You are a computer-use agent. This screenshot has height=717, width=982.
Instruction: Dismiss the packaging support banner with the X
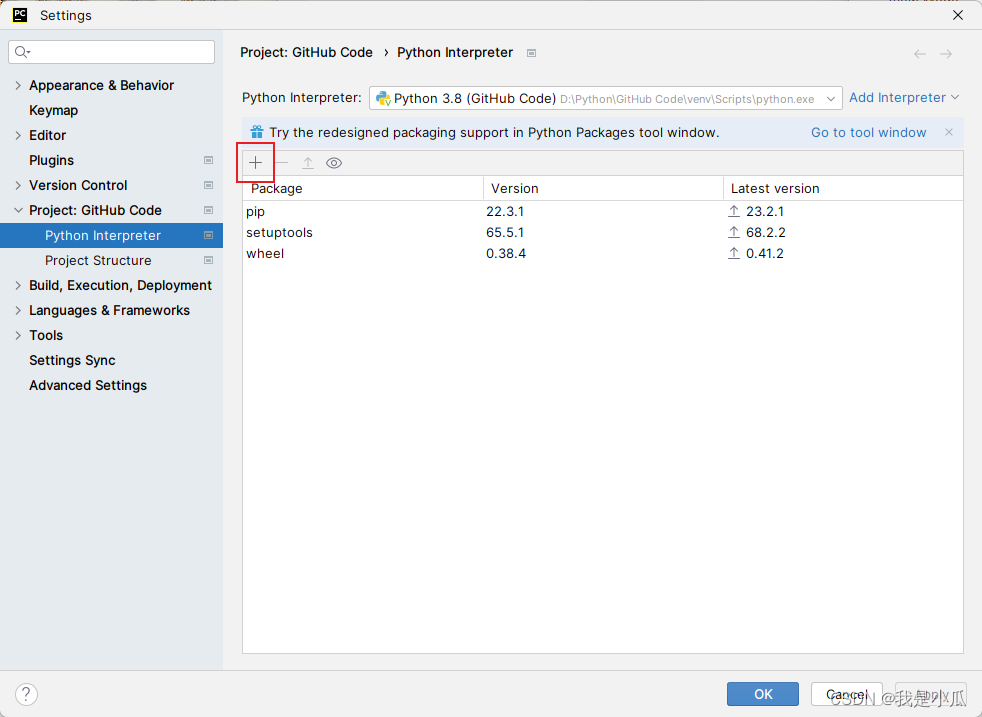(948, 132)
